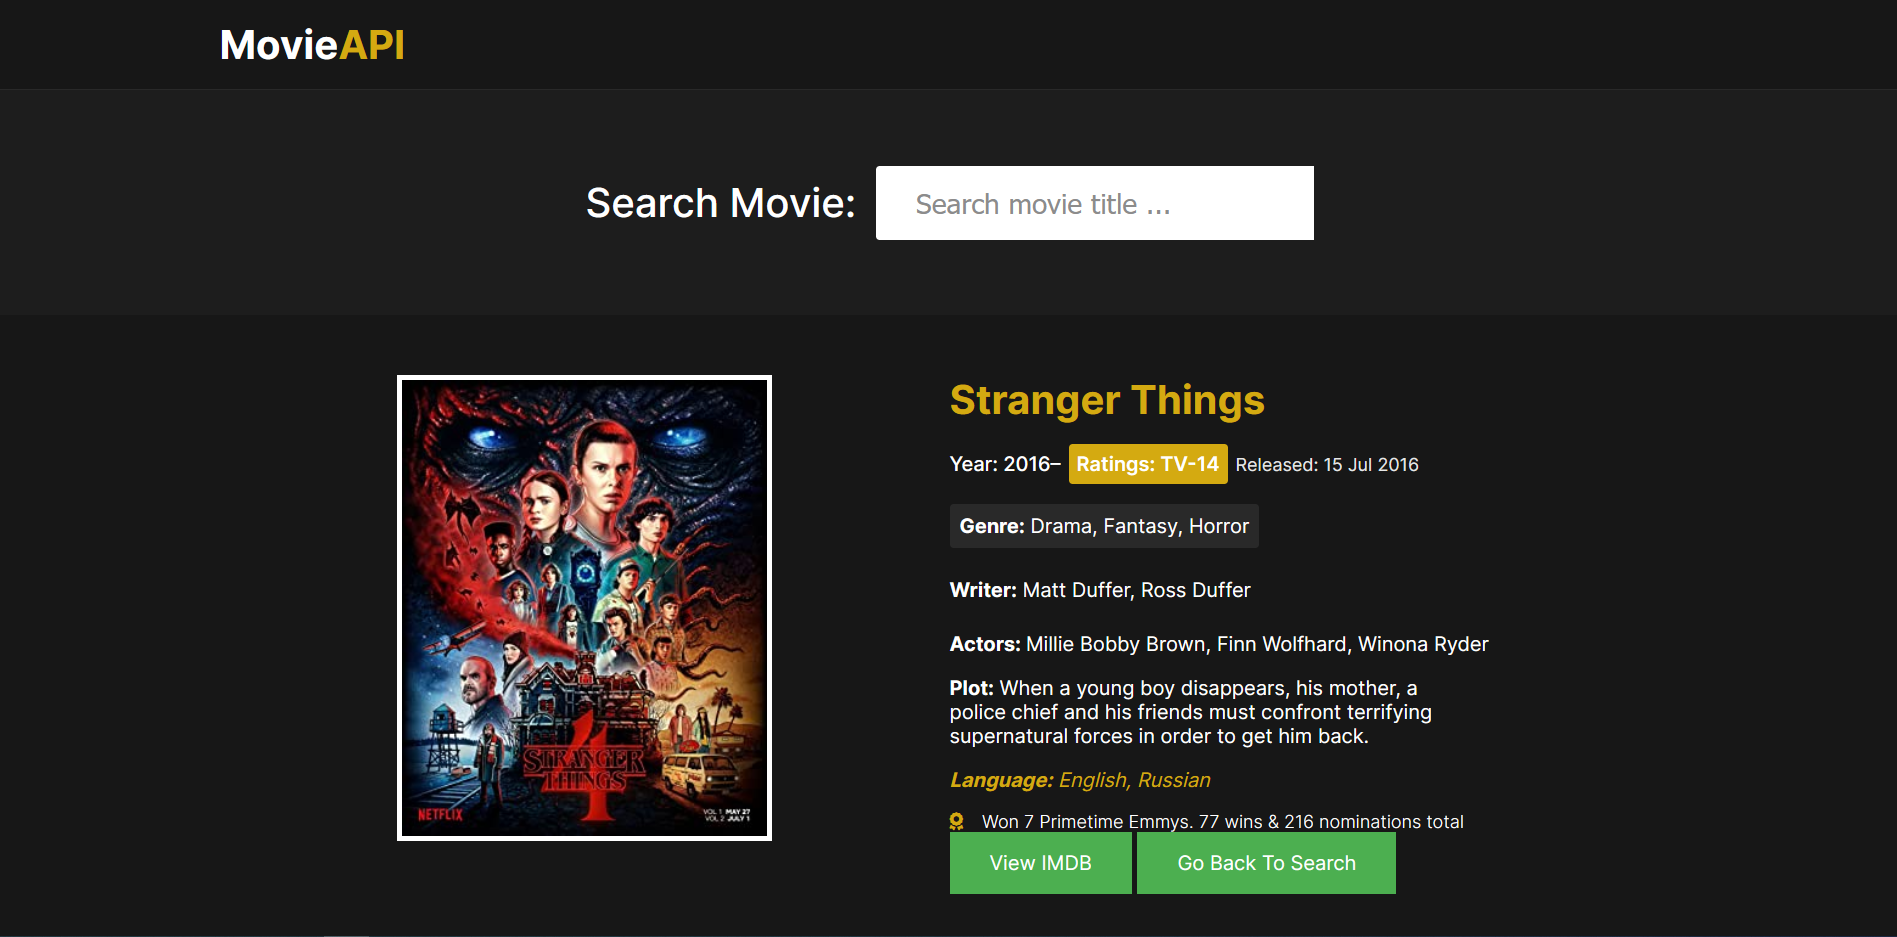Click the award medal icon
This screenshot has height=937, width=1897.
click(x=957, y=821)
